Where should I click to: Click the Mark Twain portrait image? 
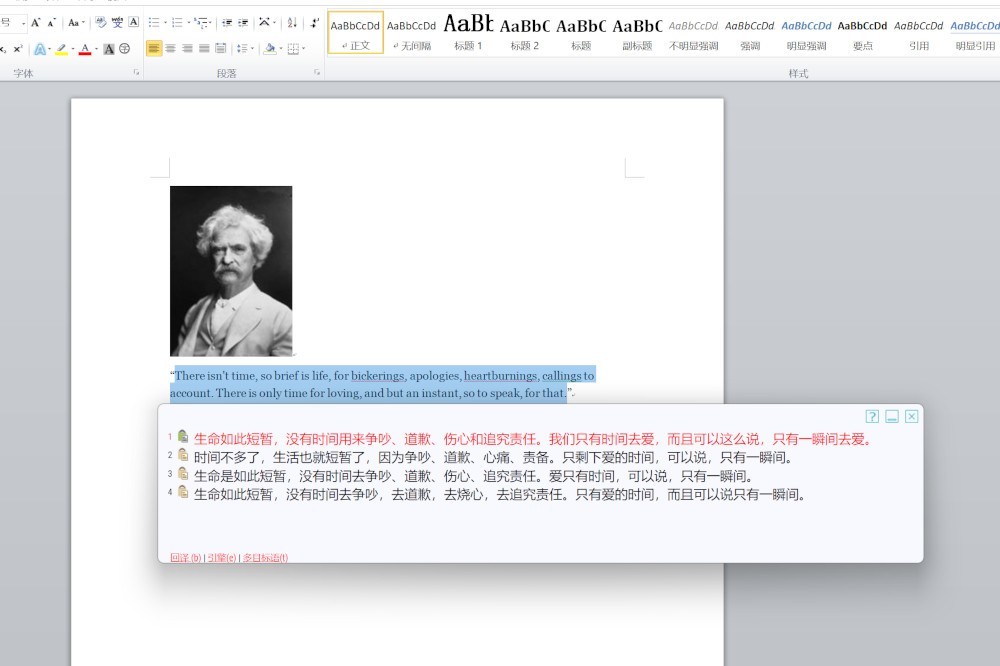point(231,270)
